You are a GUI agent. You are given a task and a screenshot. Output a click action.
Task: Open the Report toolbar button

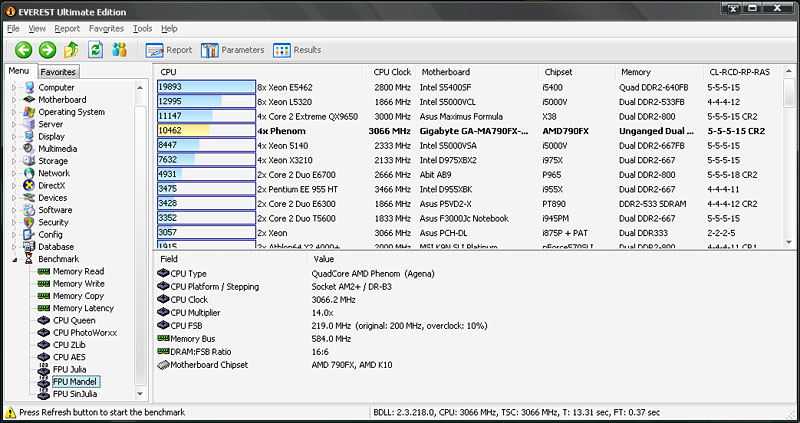[x=169, y=50]
